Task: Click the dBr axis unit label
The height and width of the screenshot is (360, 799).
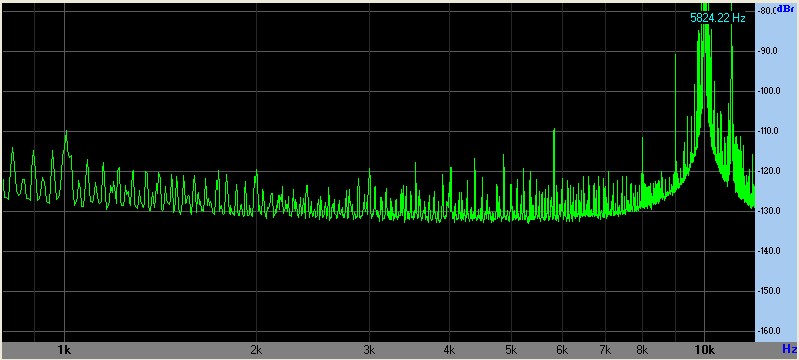Action: tap(787, 8)
